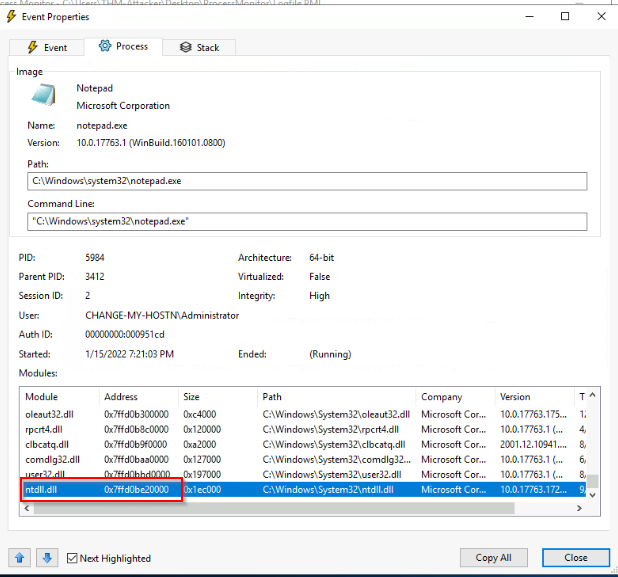Click the Started time 1/15/2022 7:21:03 PM
The height and width of the screenshot is (577, 618).
click(x=129, y=354)
